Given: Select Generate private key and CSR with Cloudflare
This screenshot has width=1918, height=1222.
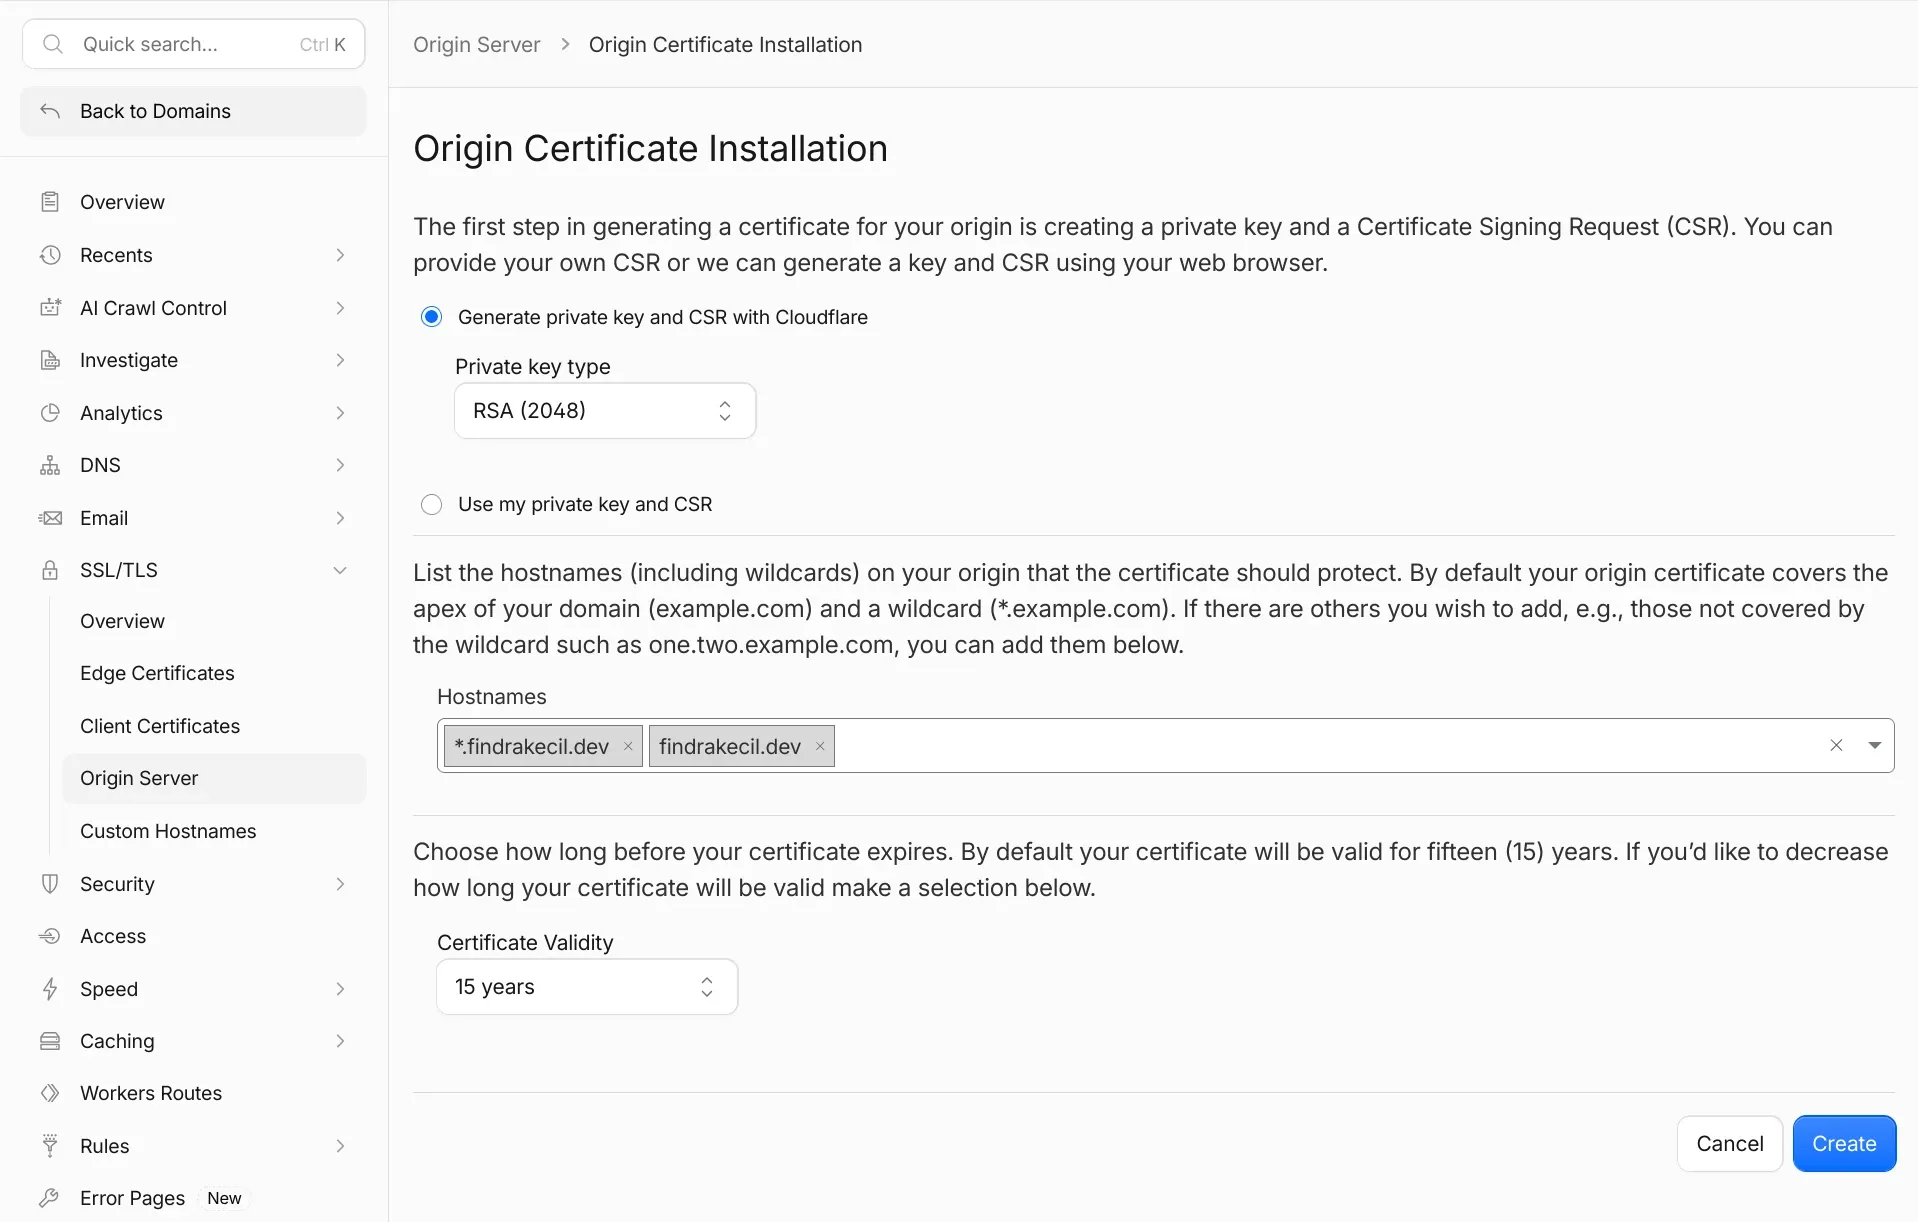Looking at the screenshot, I should point(431,317).
